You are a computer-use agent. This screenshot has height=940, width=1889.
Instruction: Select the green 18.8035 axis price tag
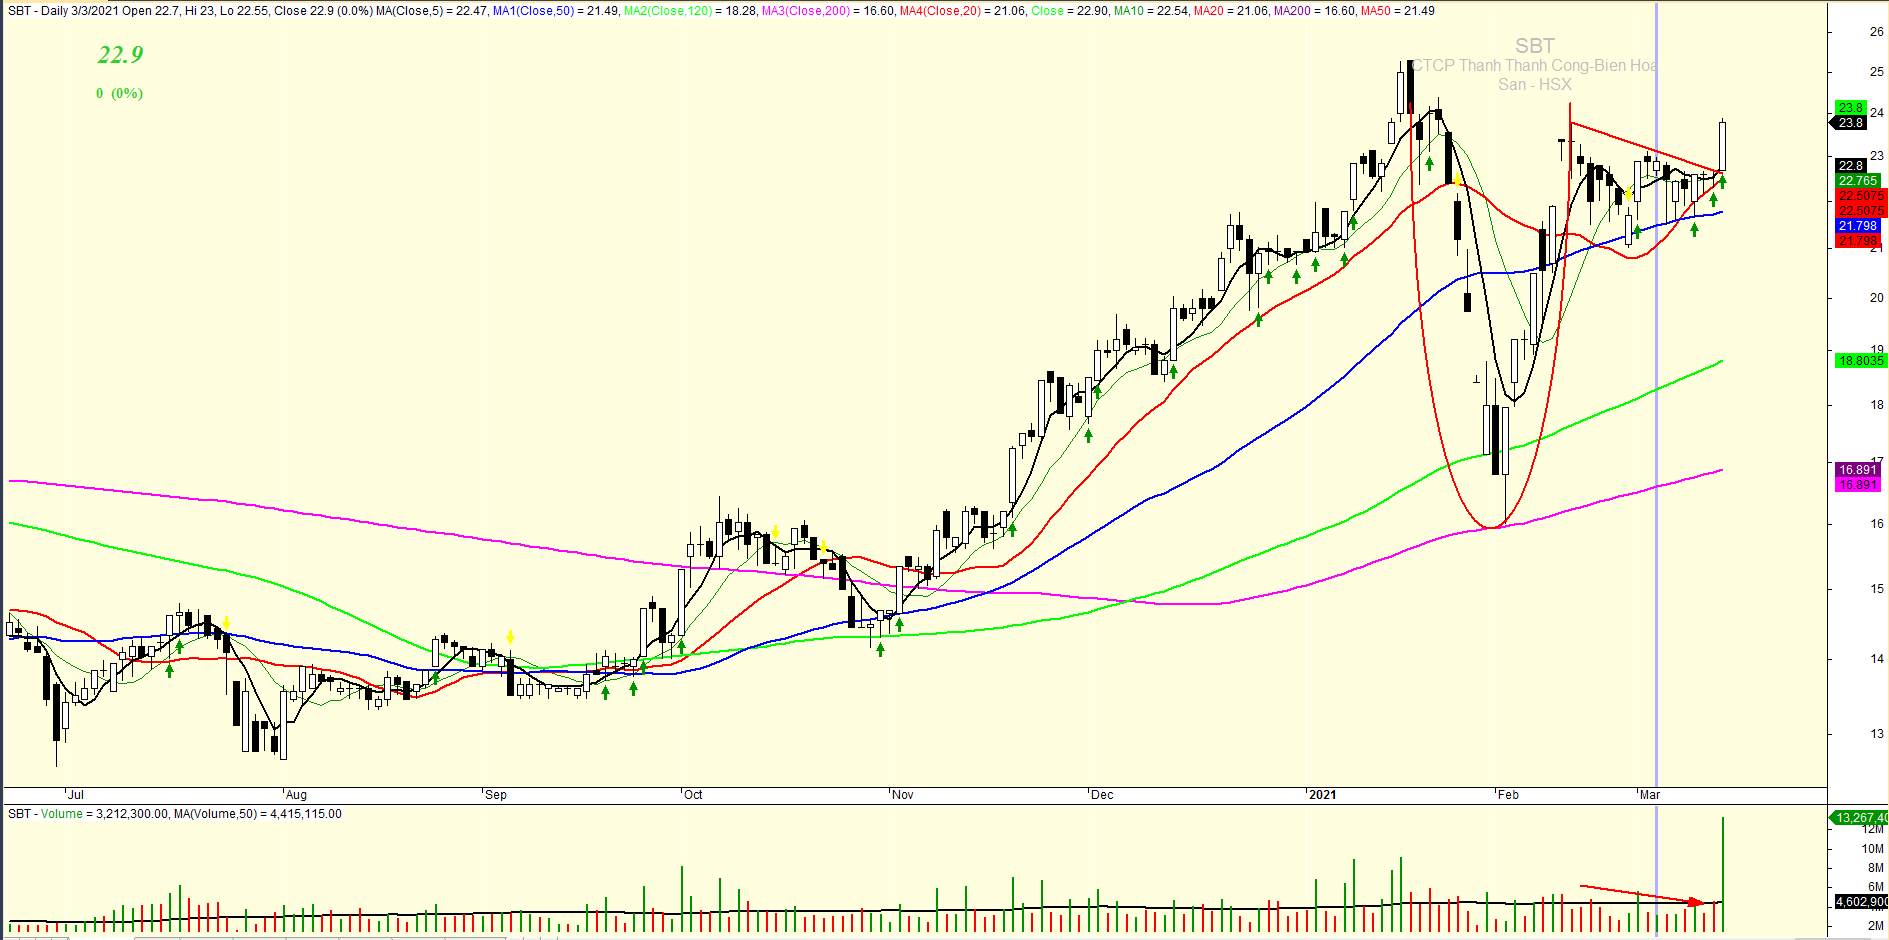(x=1859, y=361)
